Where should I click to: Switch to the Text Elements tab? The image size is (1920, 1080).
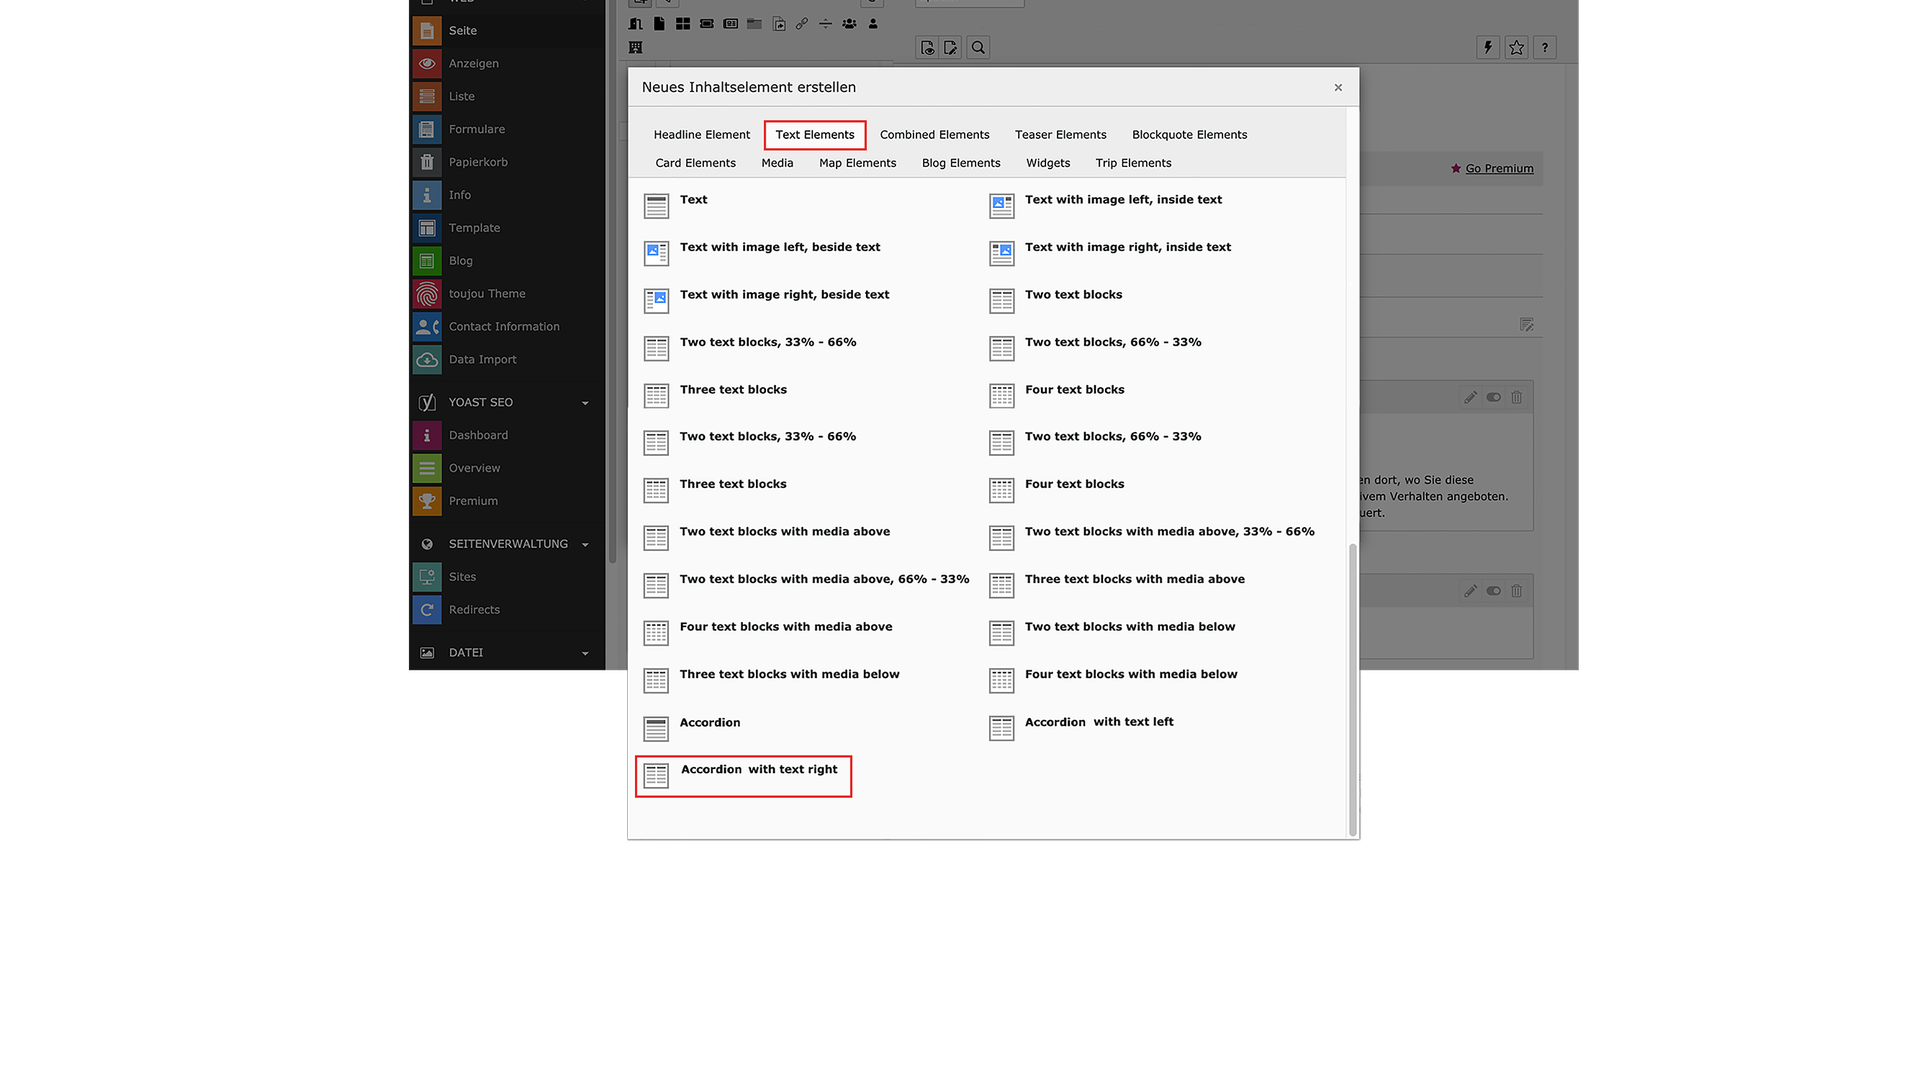coord(814,135)
